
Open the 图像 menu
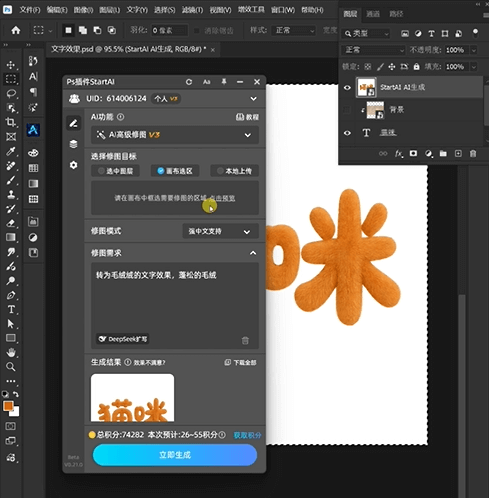pyautogui.click(x=83, y=10)
